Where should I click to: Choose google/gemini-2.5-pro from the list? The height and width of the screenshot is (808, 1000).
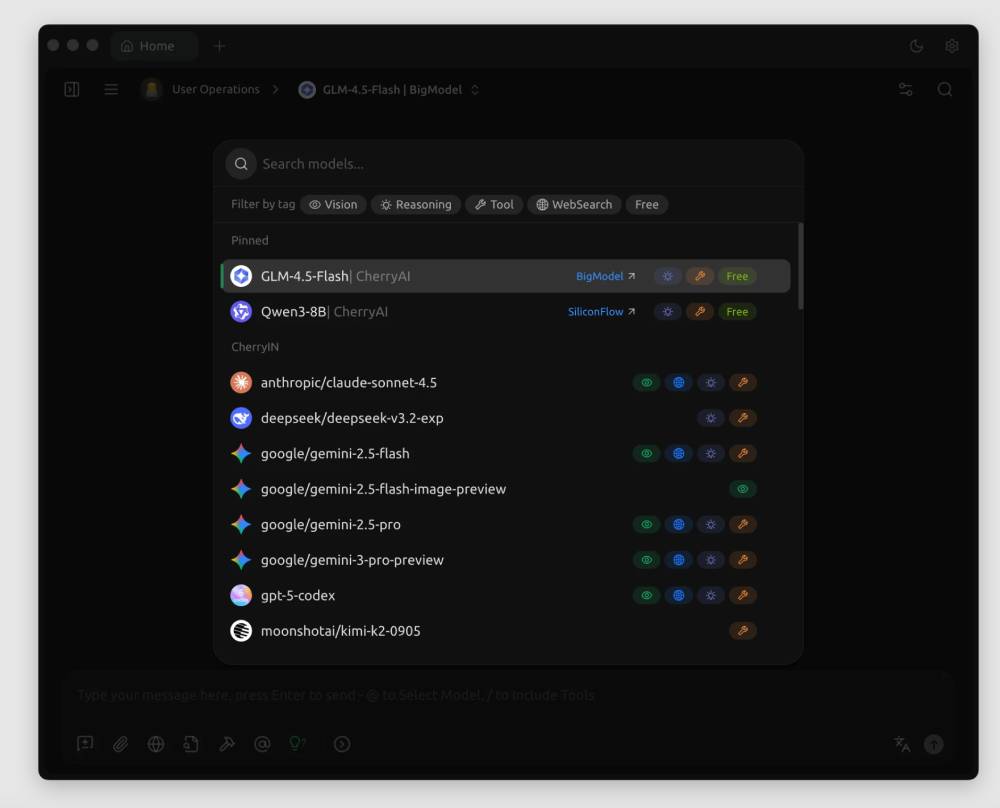point(330,525)
